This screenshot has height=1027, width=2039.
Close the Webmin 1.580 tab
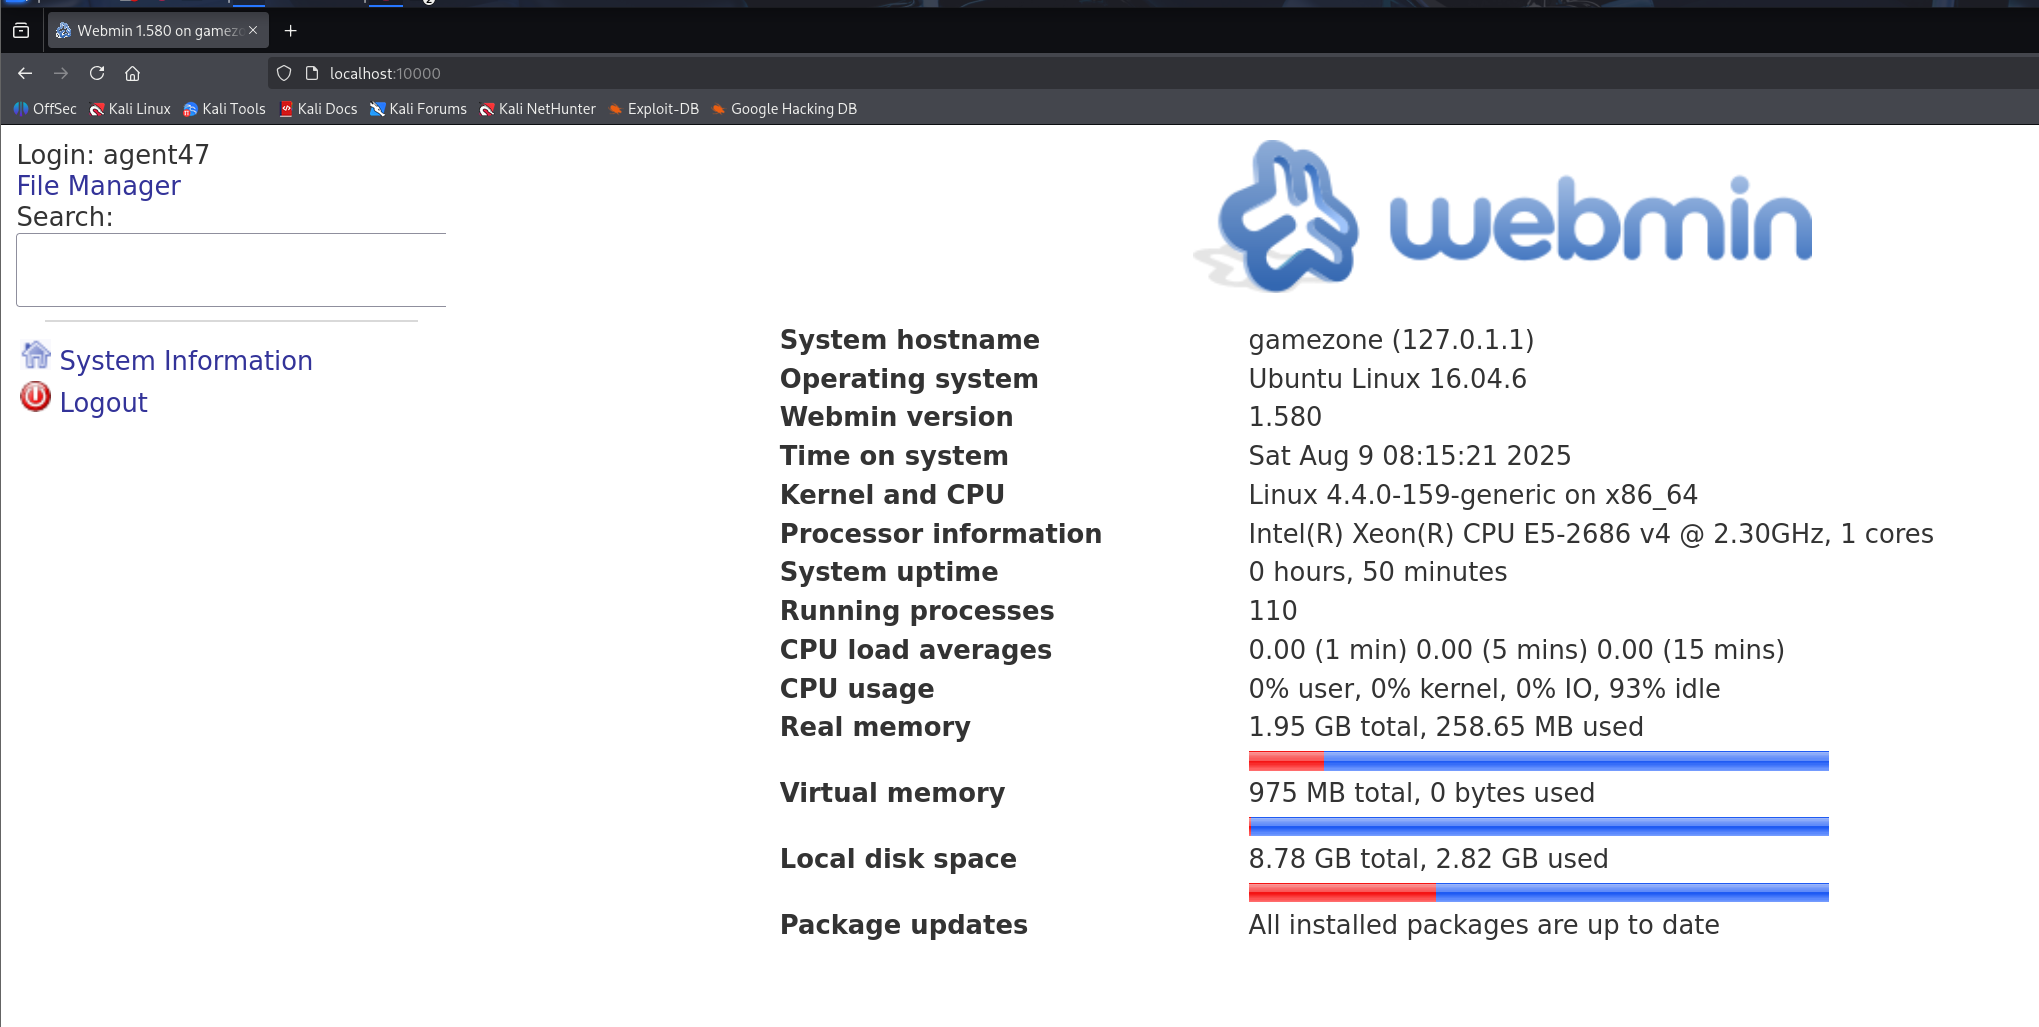[253, 31]
